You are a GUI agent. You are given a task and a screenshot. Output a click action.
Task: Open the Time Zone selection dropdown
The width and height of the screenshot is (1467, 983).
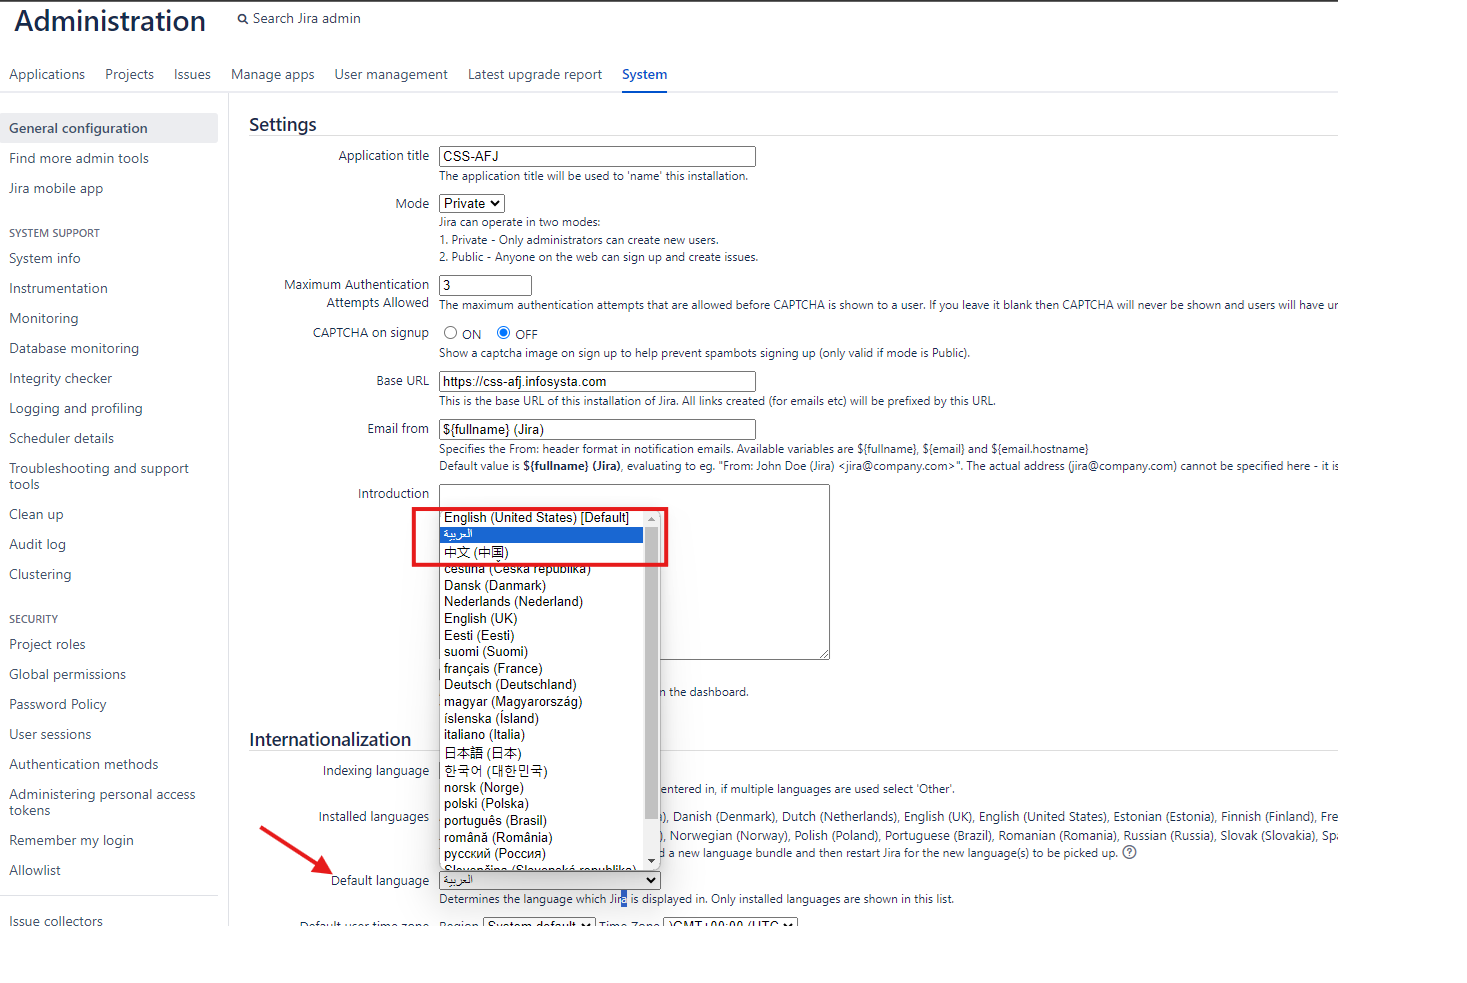point(731,923)
